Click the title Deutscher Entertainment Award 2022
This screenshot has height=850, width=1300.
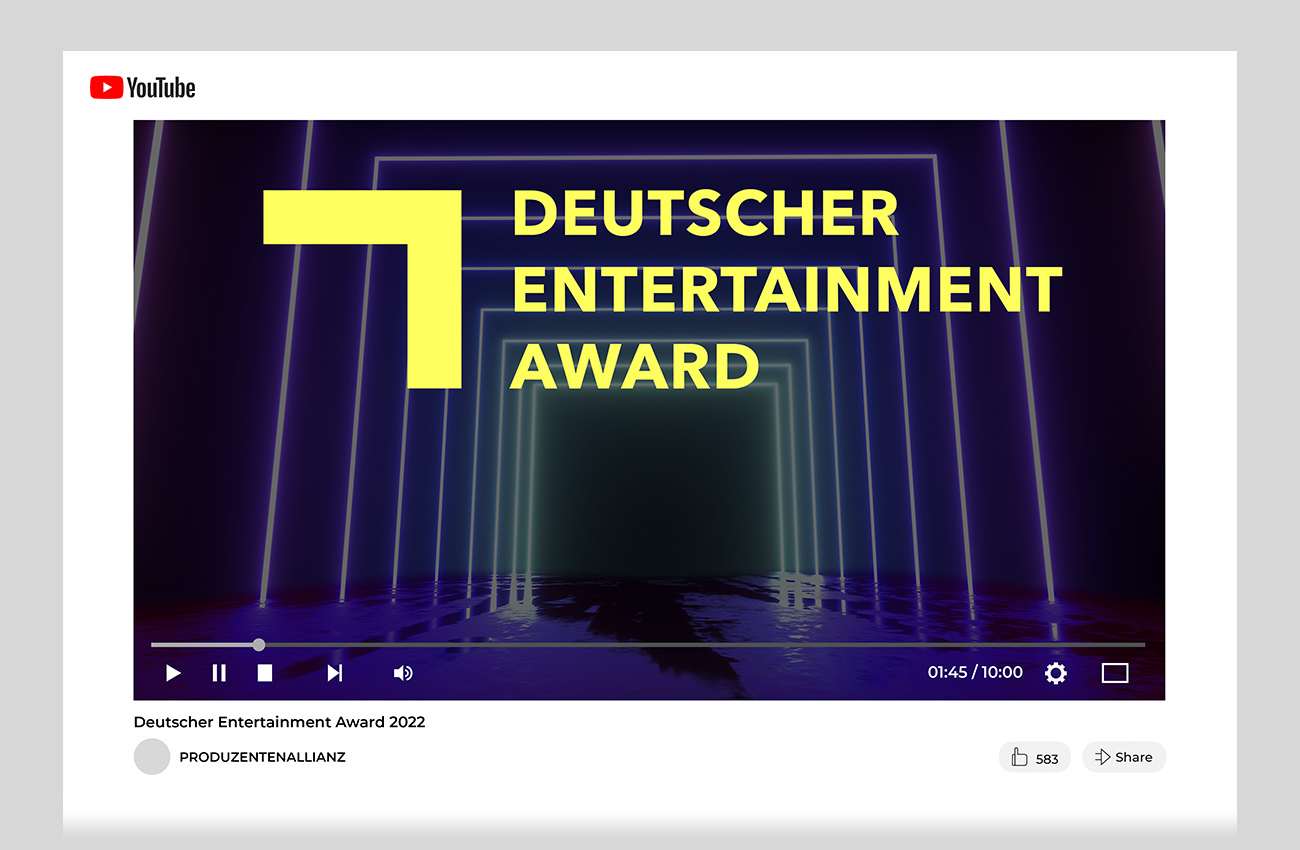click(279, 722)
